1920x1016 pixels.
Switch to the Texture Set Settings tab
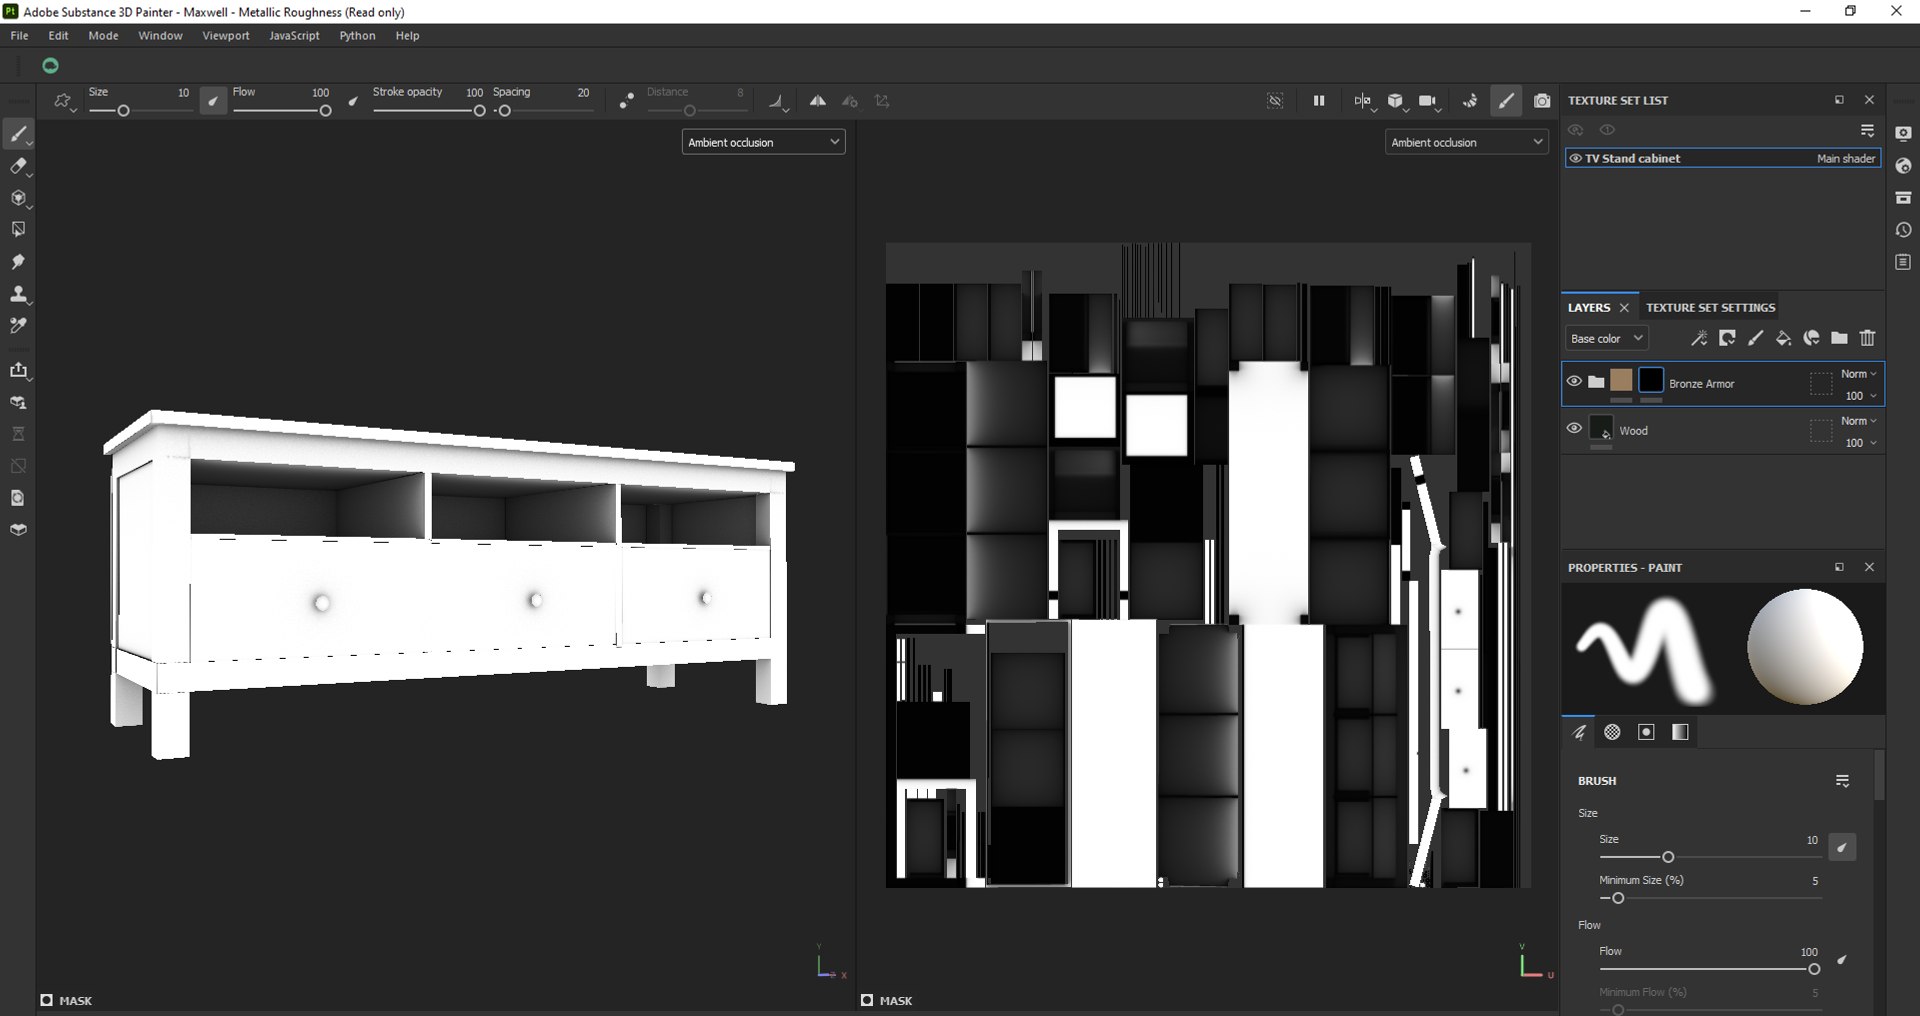pos(1711,307)
